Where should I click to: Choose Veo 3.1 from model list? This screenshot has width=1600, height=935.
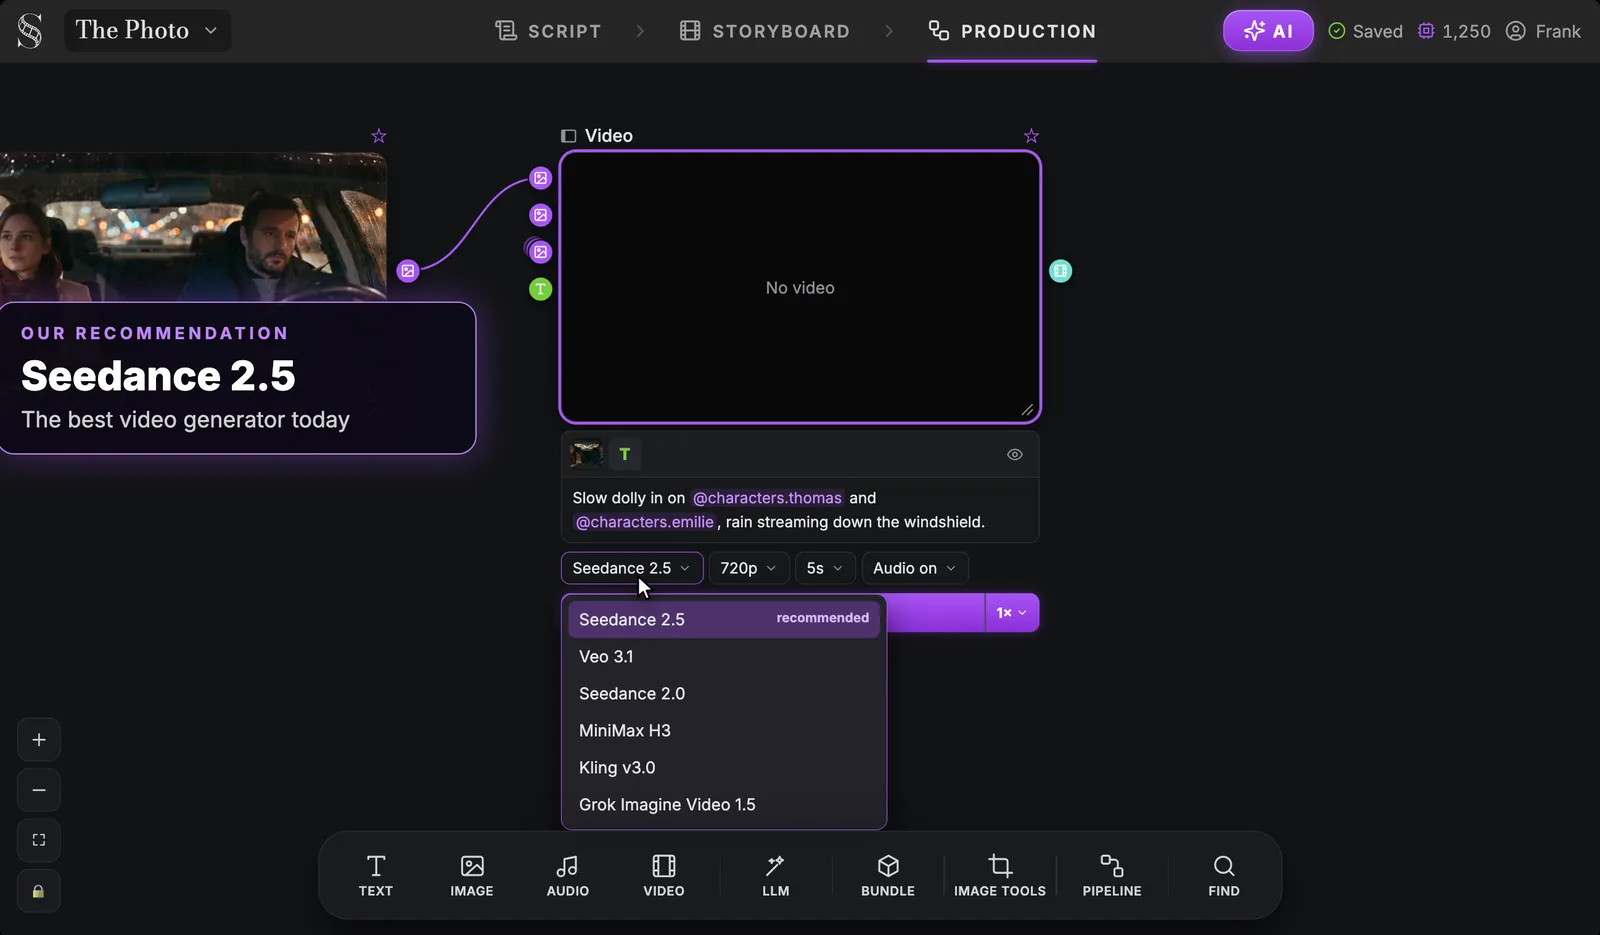724,657
